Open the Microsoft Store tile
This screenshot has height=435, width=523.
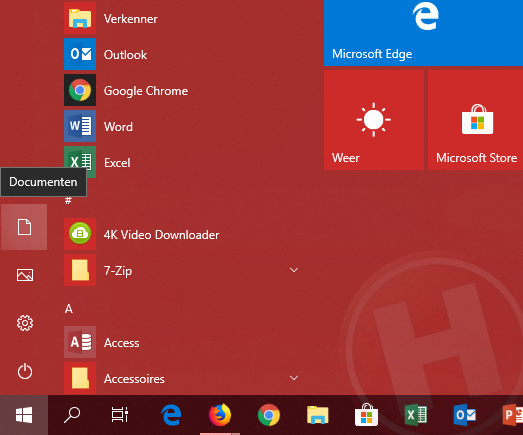[x=475, y=120]
